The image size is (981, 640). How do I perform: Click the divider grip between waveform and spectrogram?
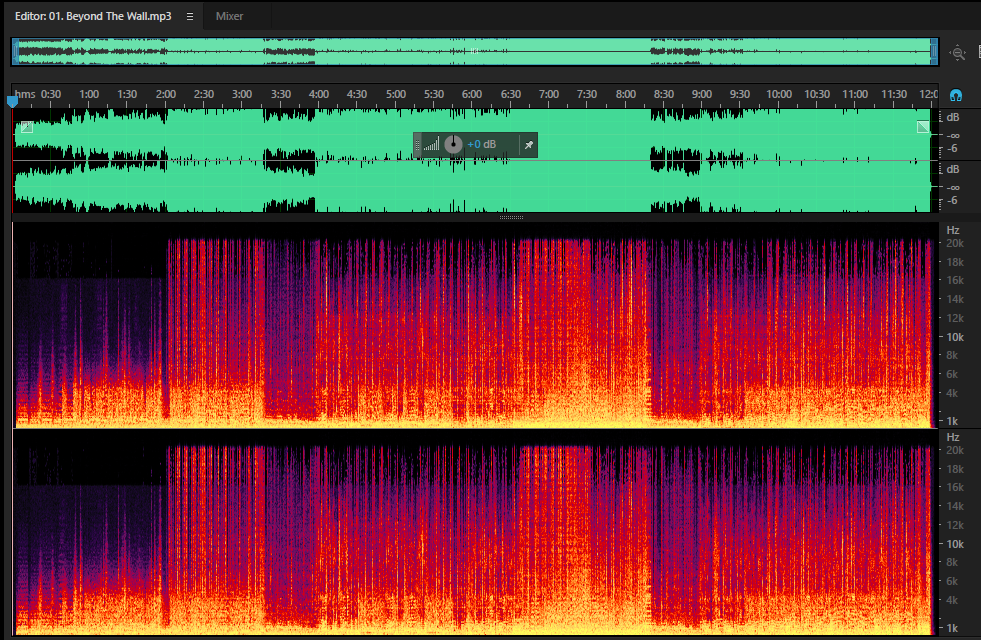(511, 217)
